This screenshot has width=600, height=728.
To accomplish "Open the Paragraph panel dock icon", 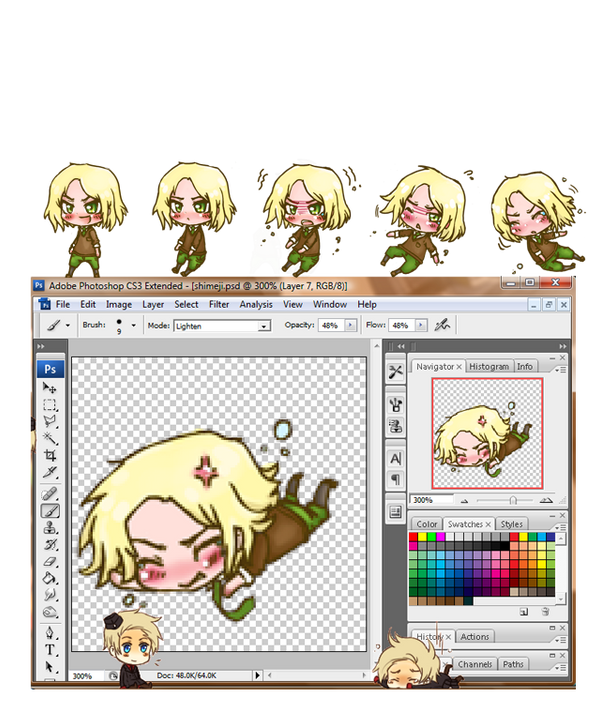I will [x=395, y=479].
